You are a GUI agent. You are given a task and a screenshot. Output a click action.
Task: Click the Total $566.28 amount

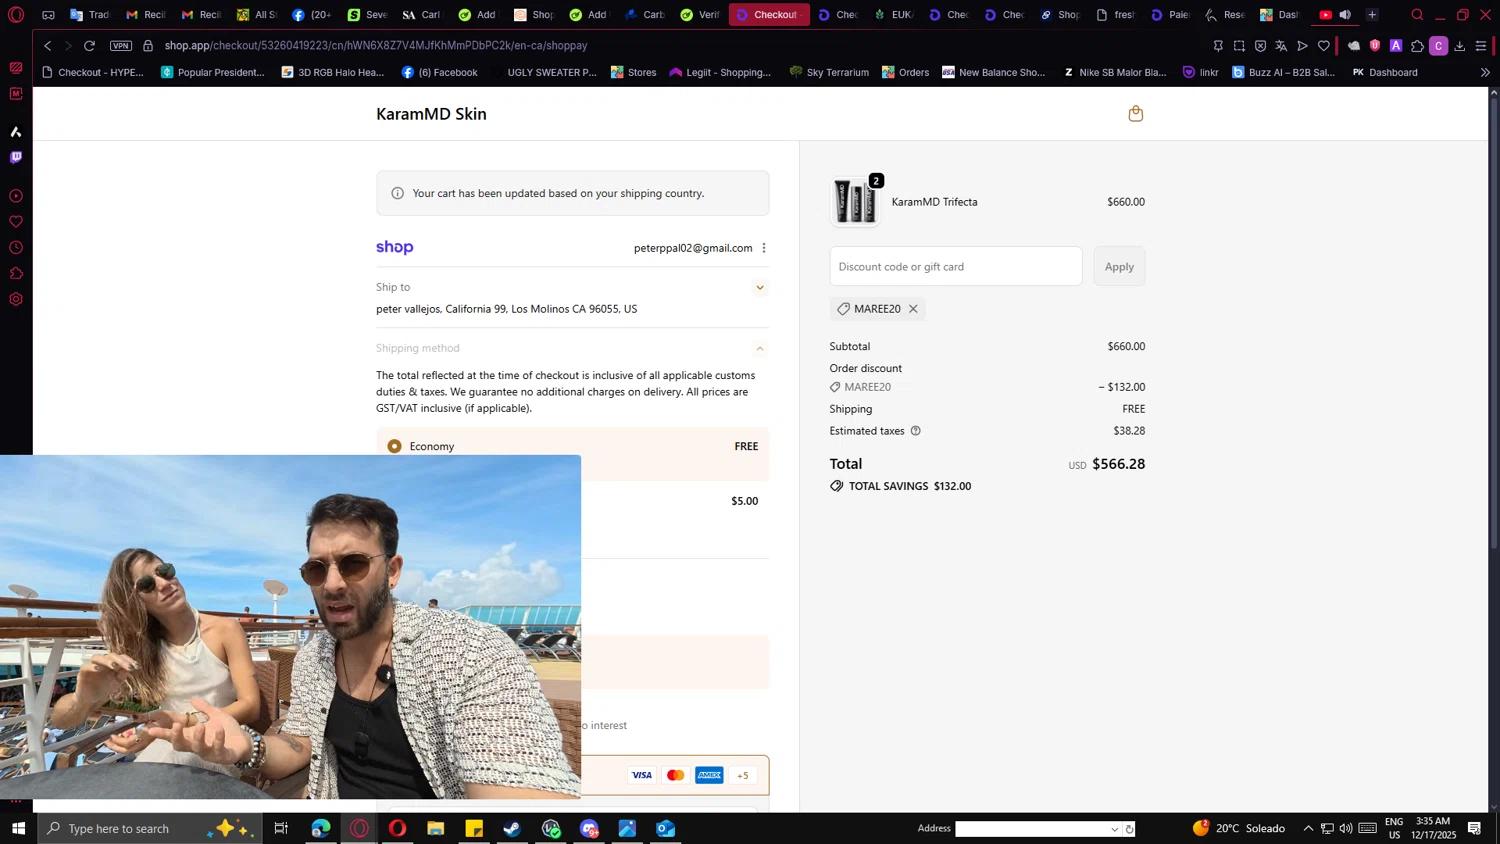point(1119,464)
